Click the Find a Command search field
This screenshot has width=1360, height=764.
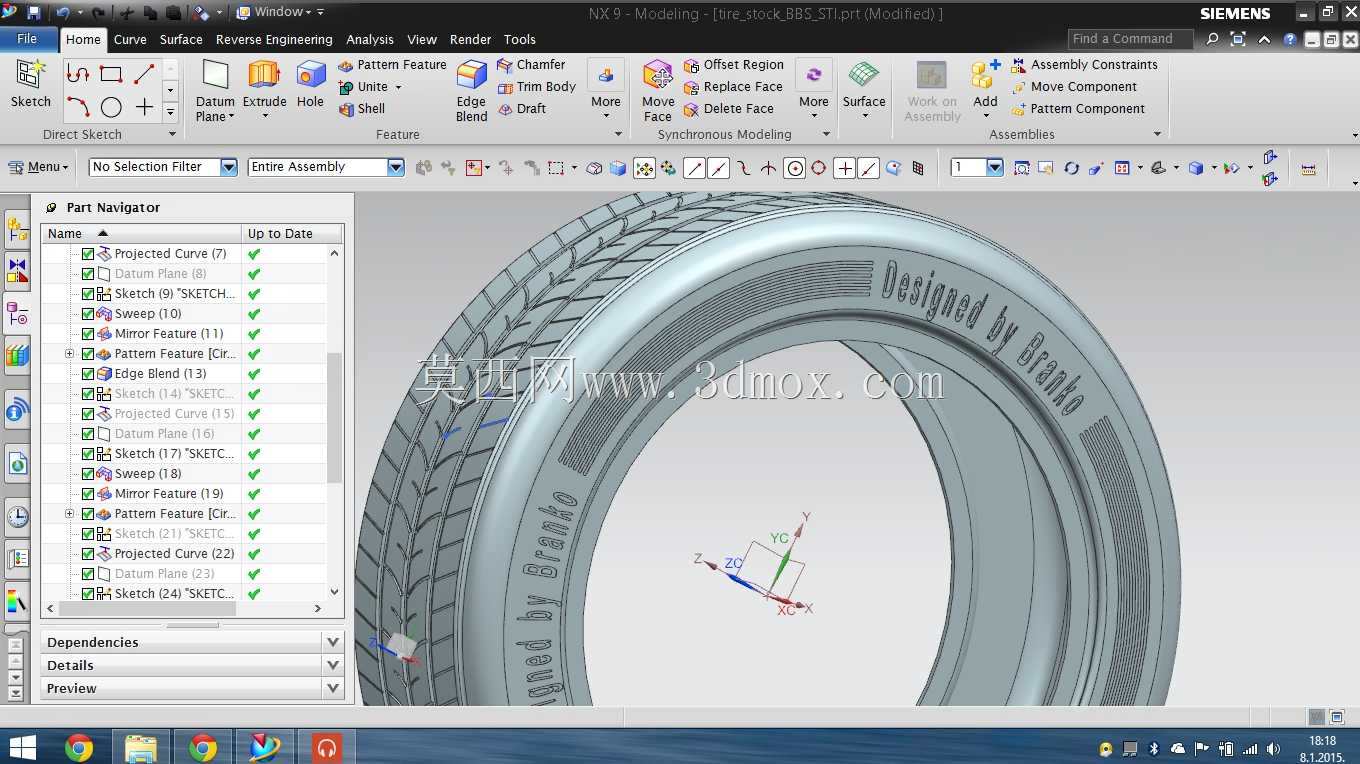pos(1130,39)
